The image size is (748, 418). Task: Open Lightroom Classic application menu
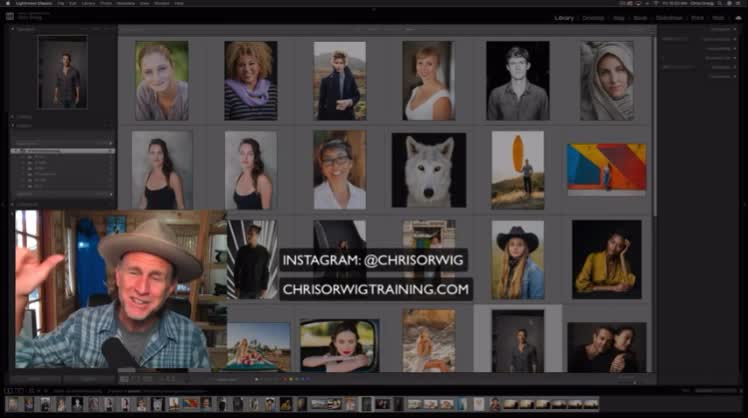(x=34, y=3)
